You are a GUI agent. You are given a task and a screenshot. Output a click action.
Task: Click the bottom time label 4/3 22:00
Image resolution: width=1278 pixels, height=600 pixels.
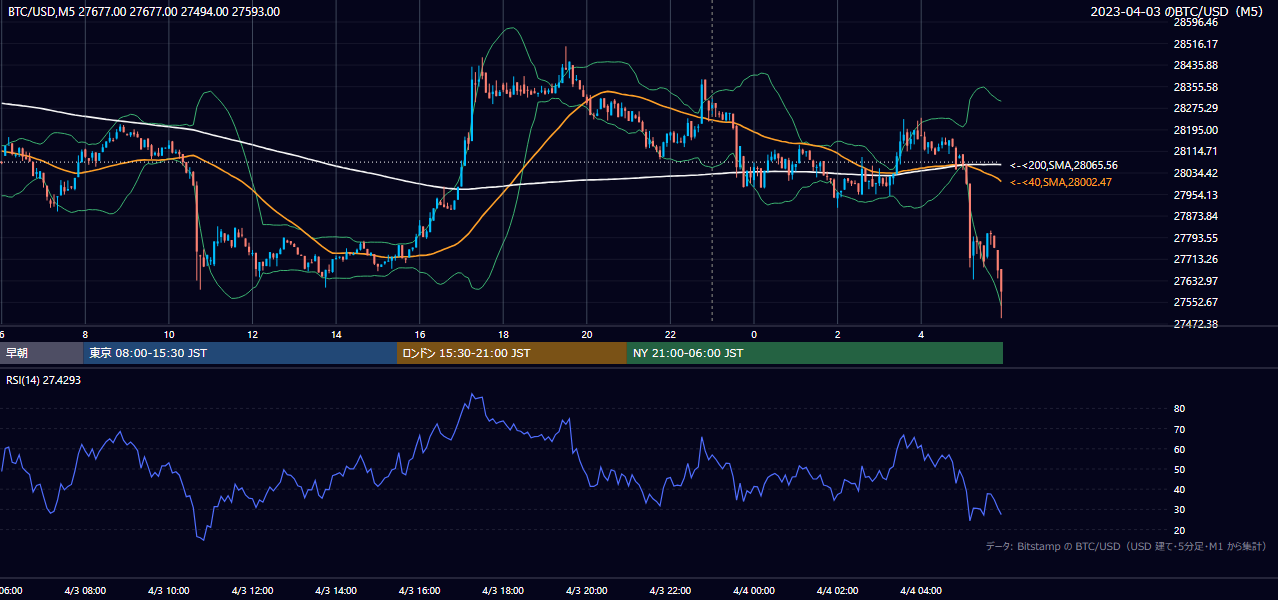click(670, 591)
